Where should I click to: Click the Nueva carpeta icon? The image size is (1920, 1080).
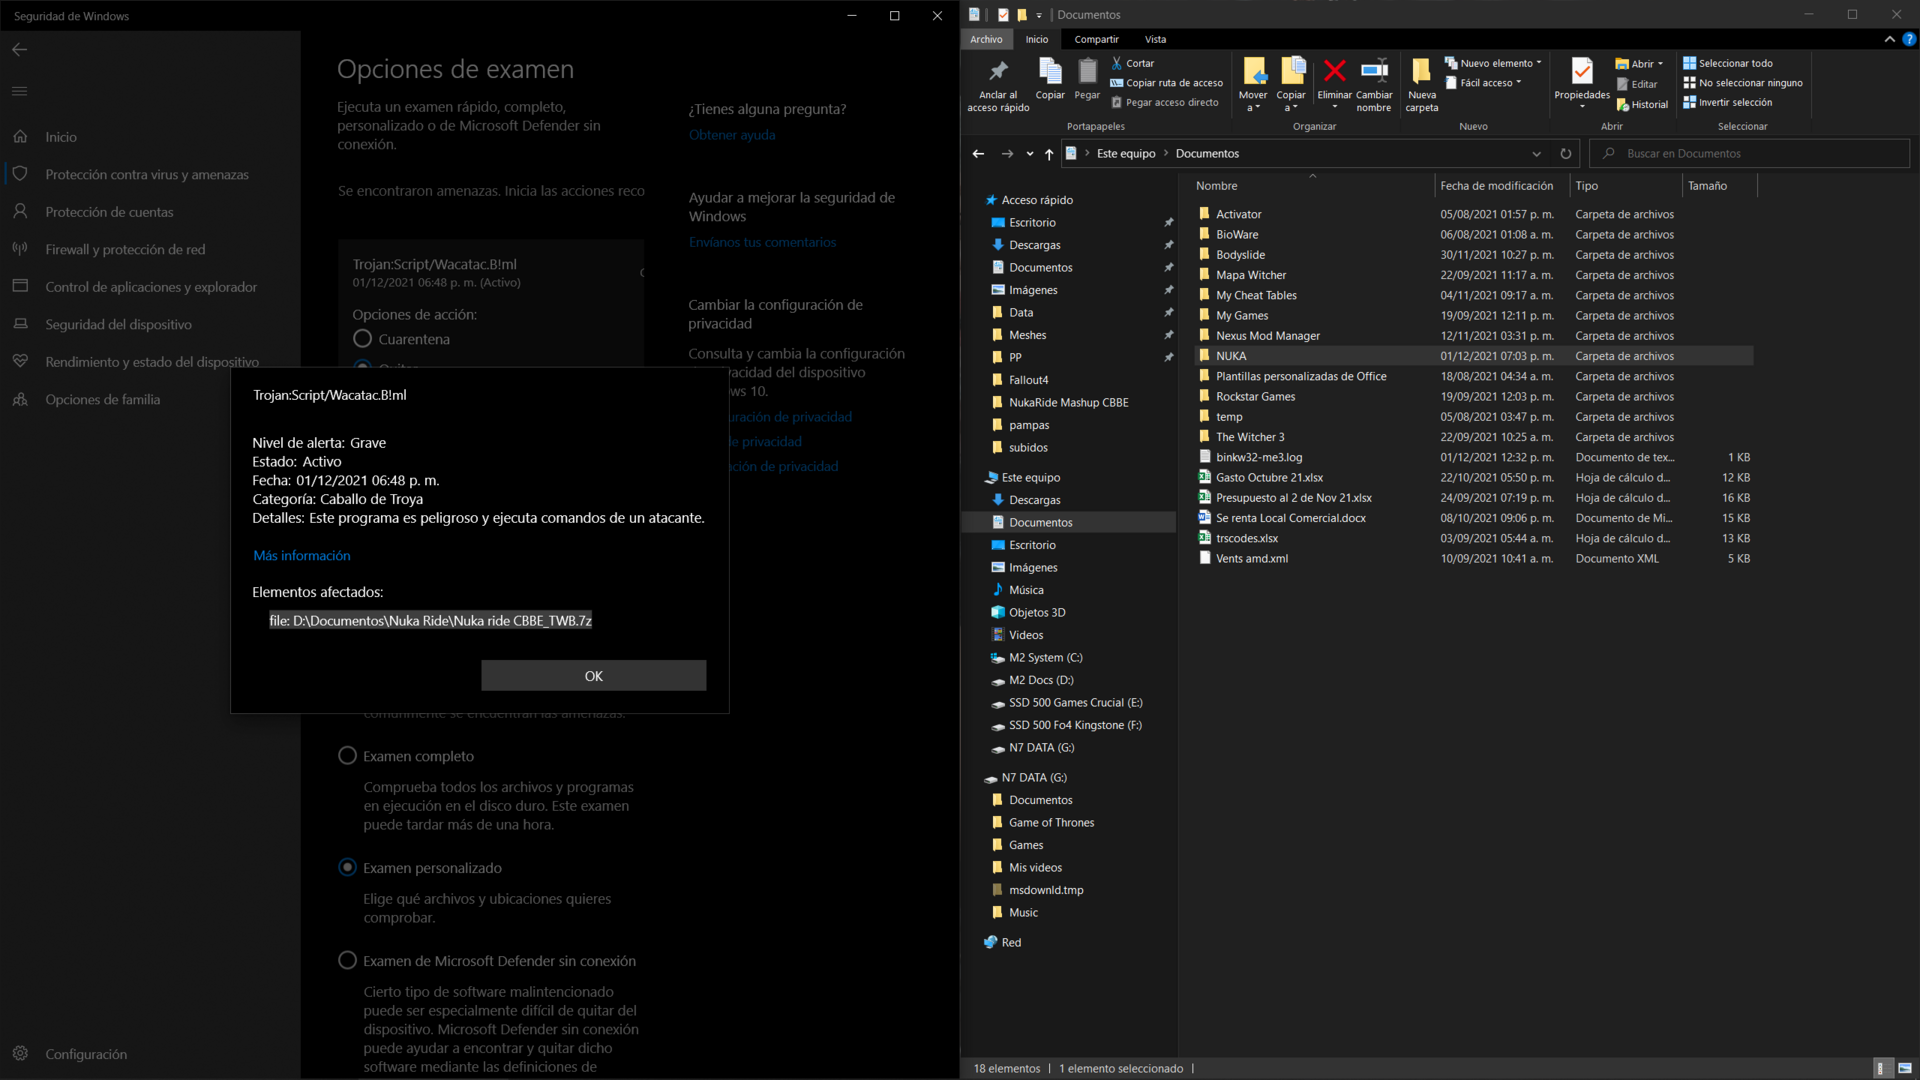point(1421,71)
